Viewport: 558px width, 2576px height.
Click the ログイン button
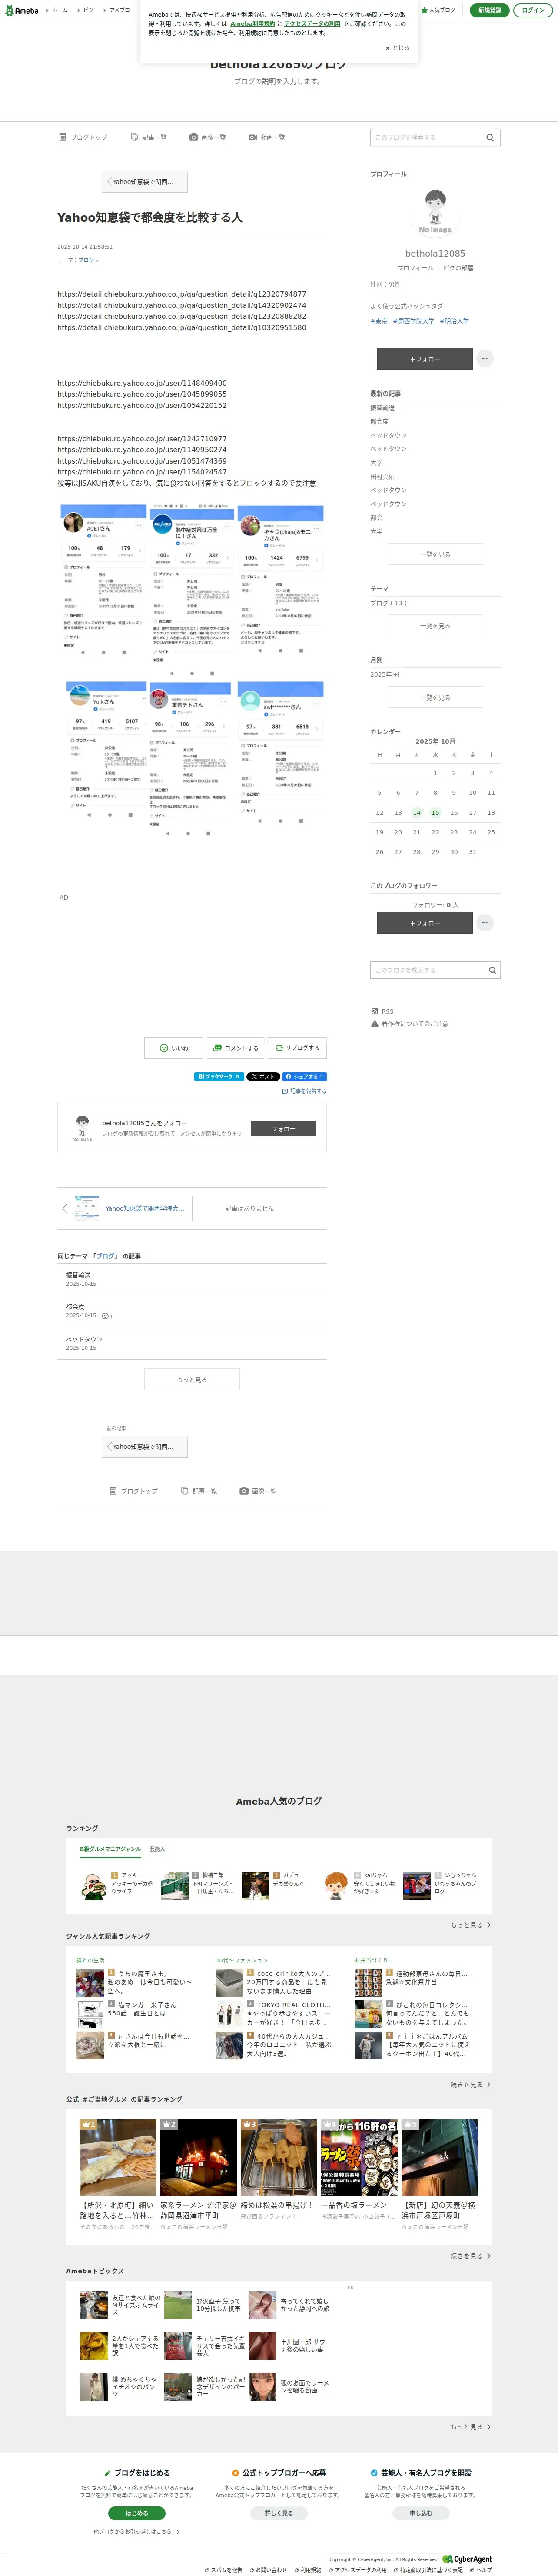tap(533, 10)
